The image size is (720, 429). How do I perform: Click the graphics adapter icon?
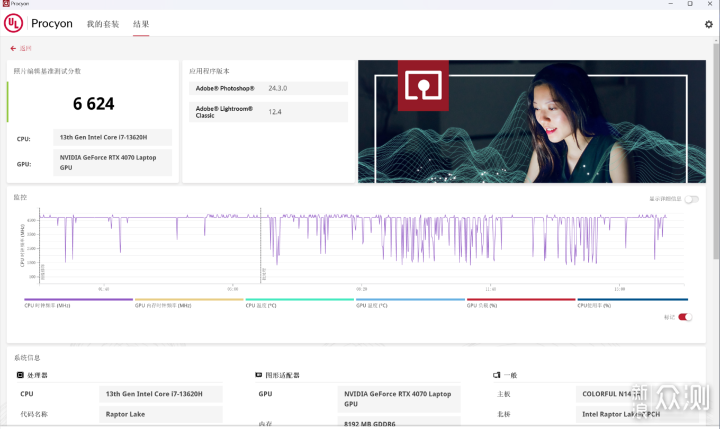(x=259, y=375)
